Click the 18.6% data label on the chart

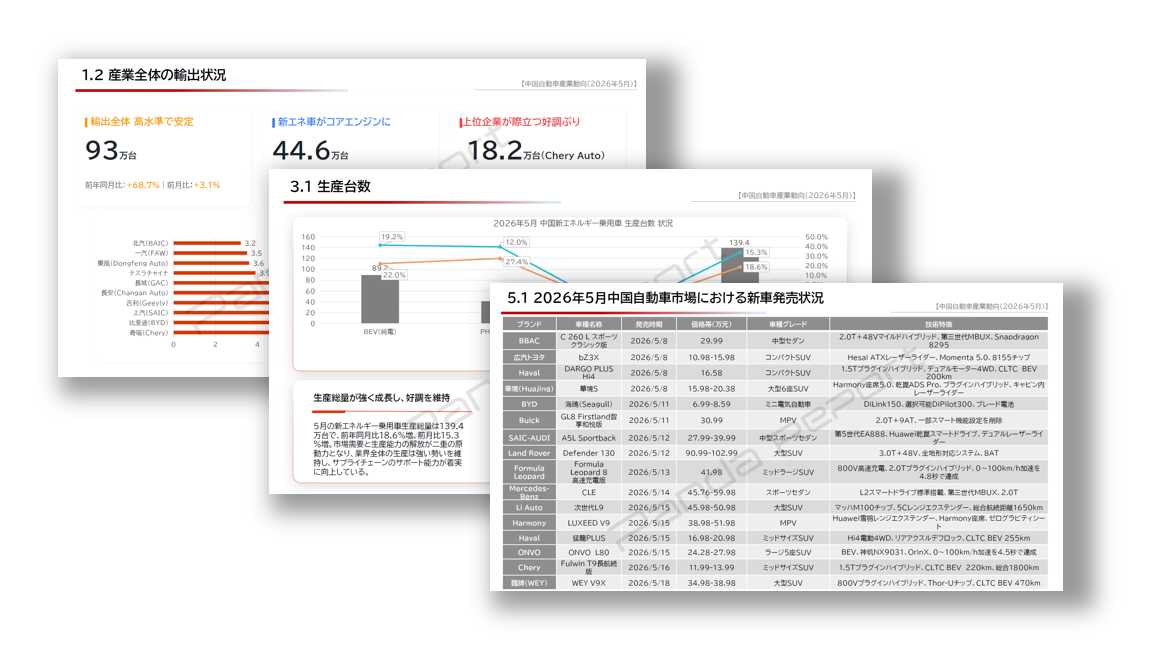coord(756,267)
